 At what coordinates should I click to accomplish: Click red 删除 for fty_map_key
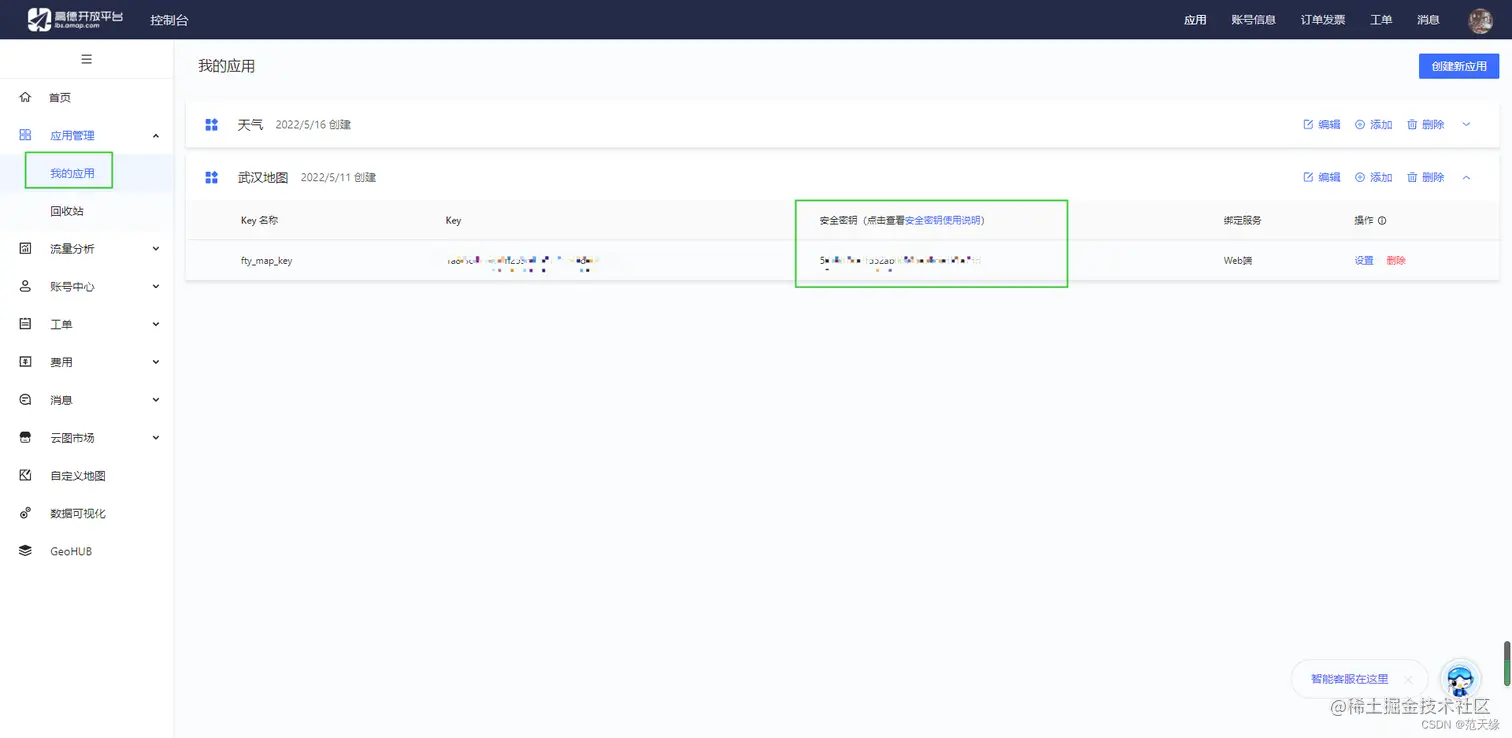(1396, 260)
